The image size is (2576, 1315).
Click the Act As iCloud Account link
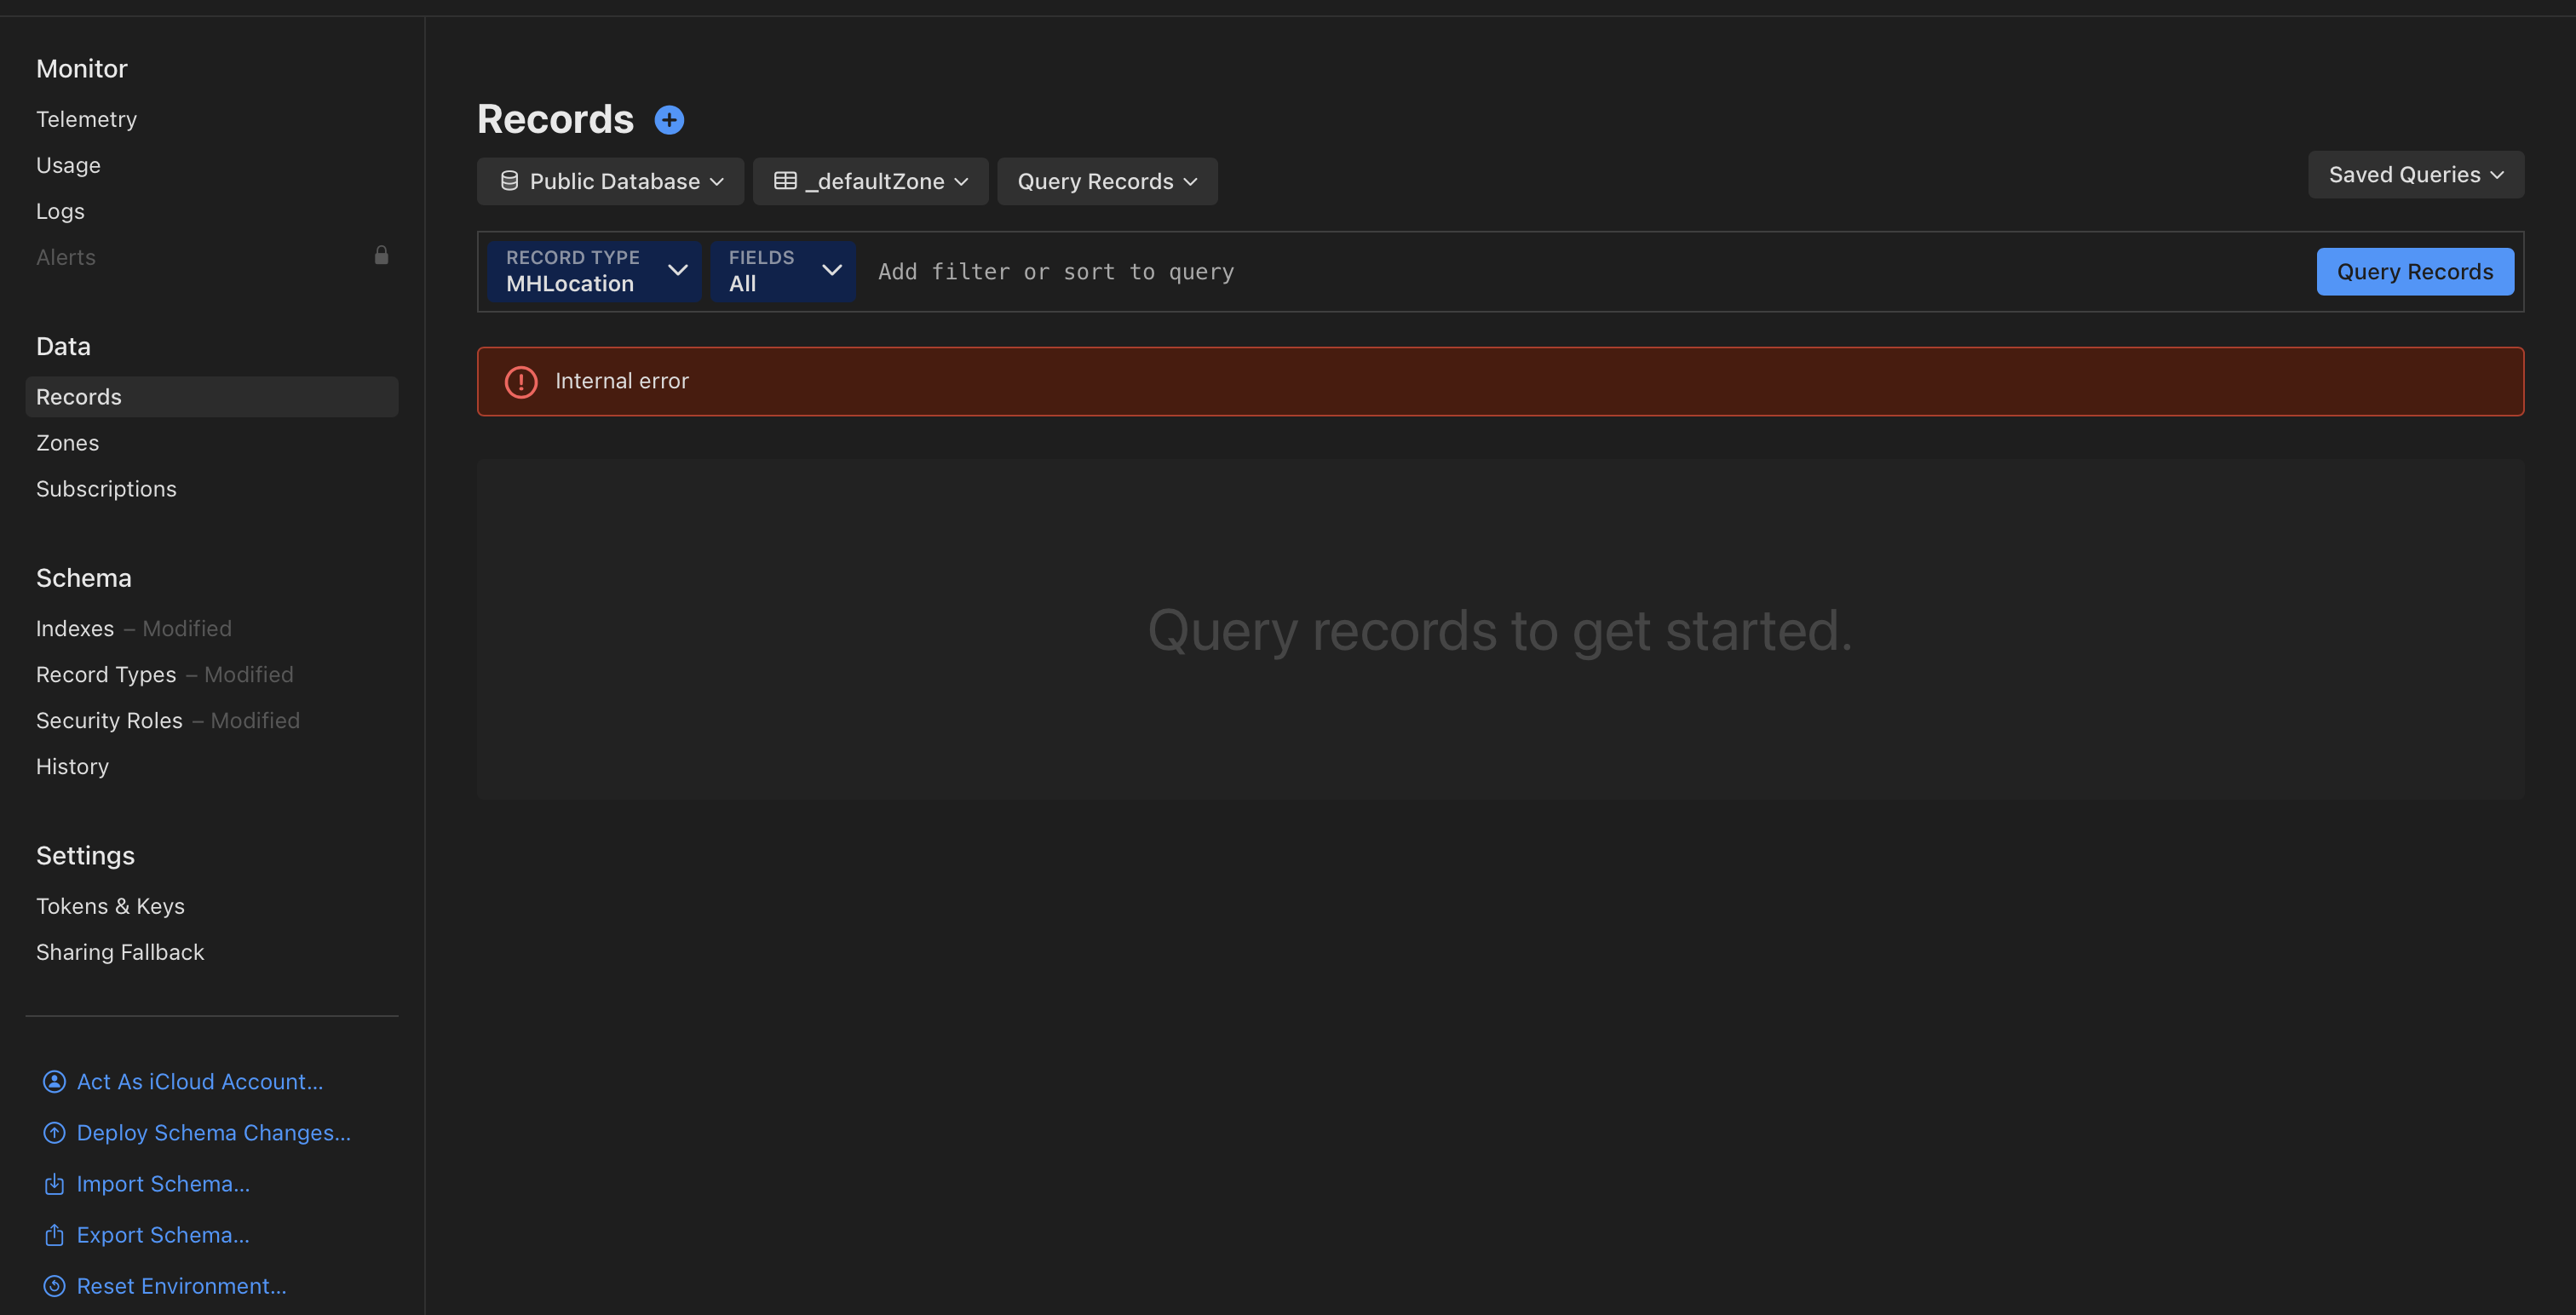pos(200,1082)
